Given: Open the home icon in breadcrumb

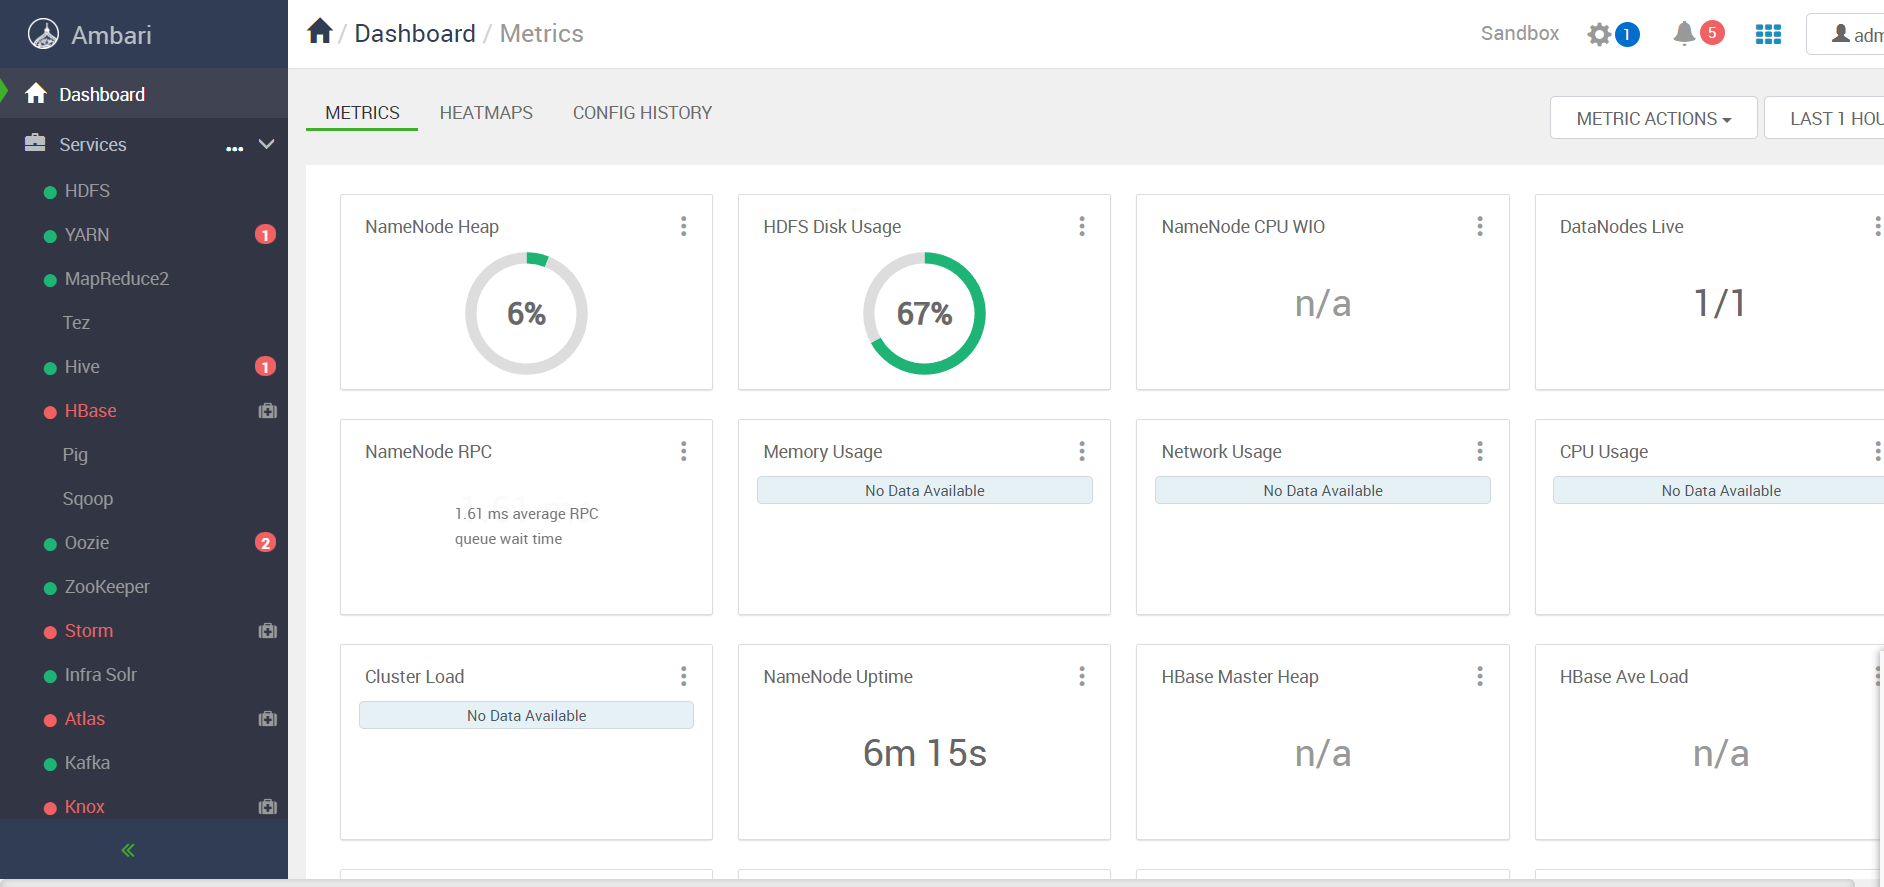Looking at the screenshot, I should 320,31.
